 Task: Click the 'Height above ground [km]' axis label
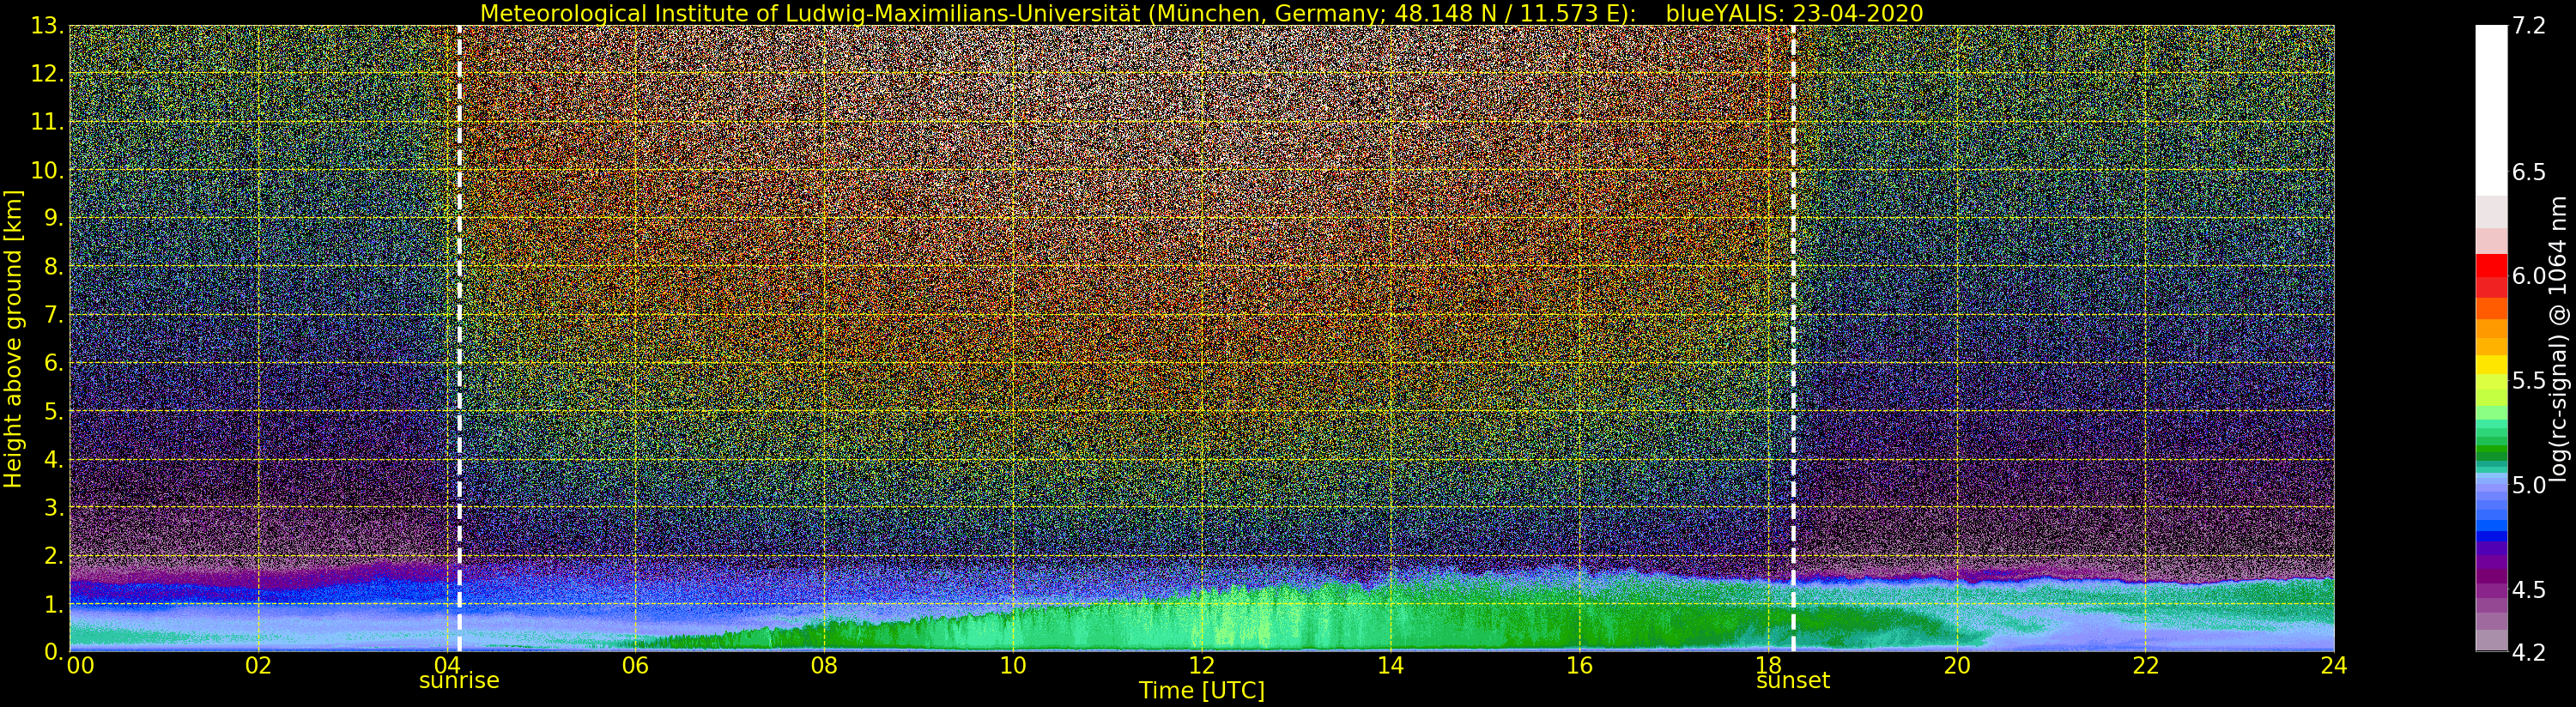click(12, 339)
